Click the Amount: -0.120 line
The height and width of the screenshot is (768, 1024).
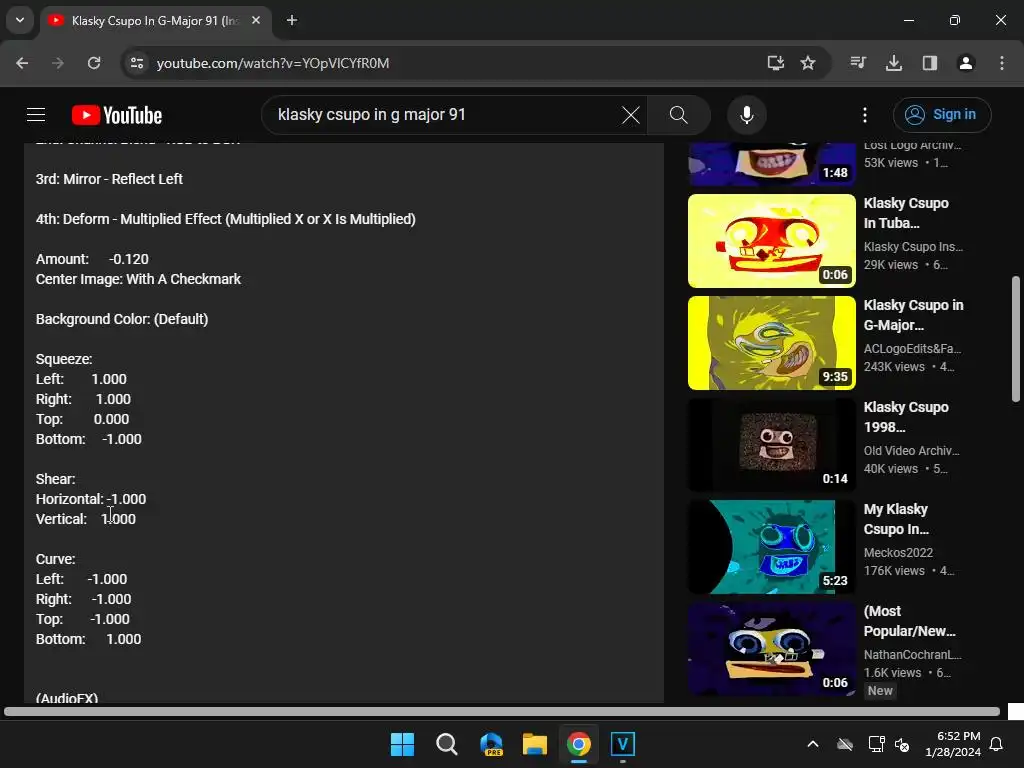[x=92, y=259]
